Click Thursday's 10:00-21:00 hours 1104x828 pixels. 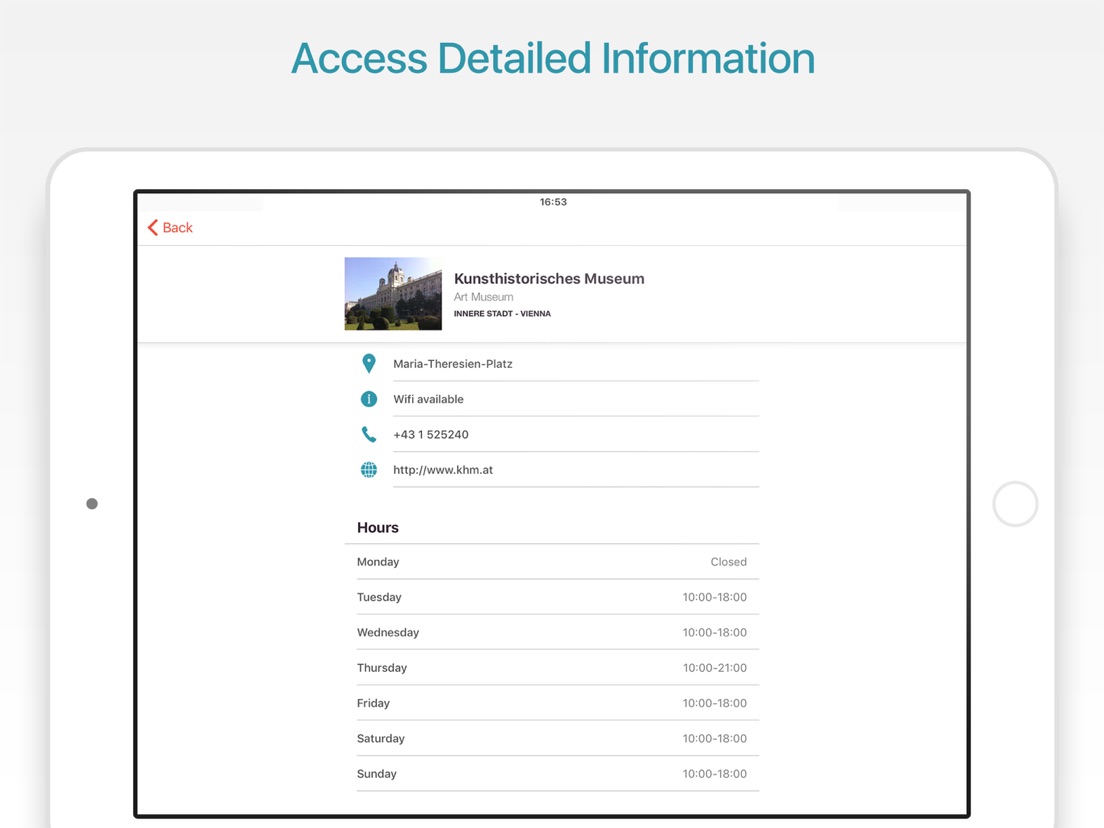click(715, 667)
